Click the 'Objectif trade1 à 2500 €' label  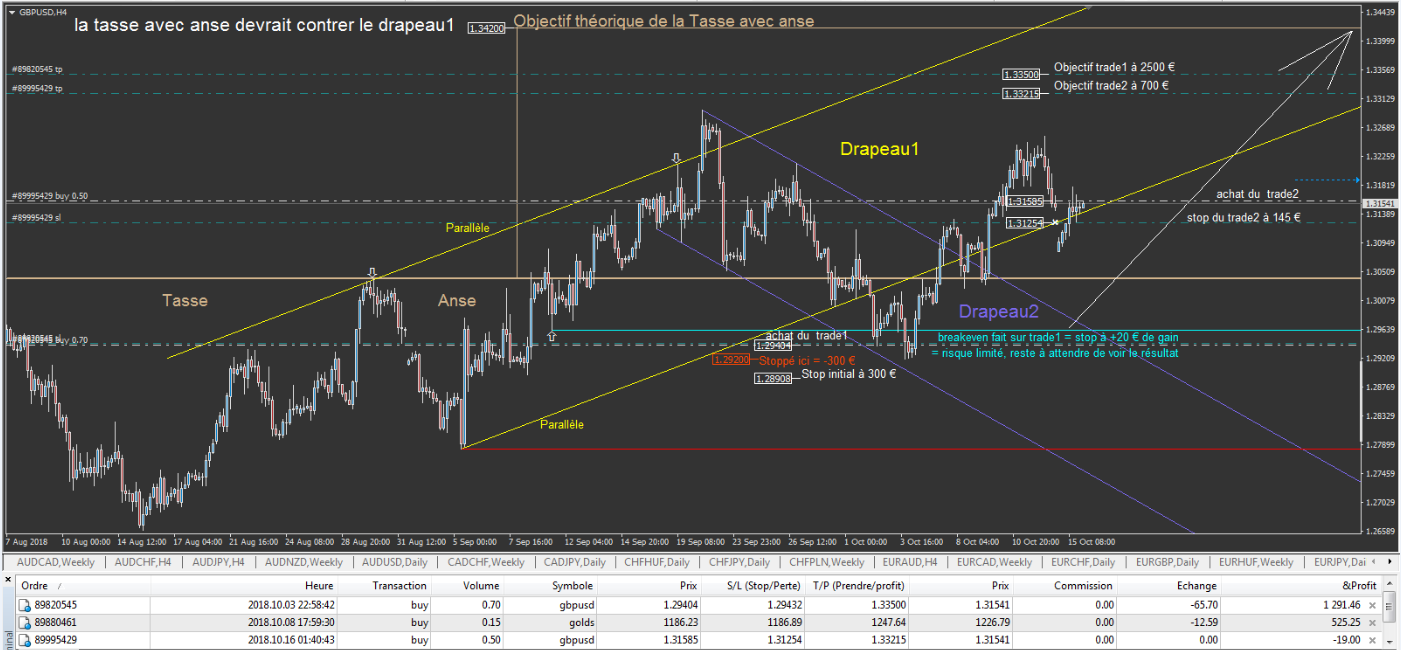pyautogui.click(x=1114, y=68)
